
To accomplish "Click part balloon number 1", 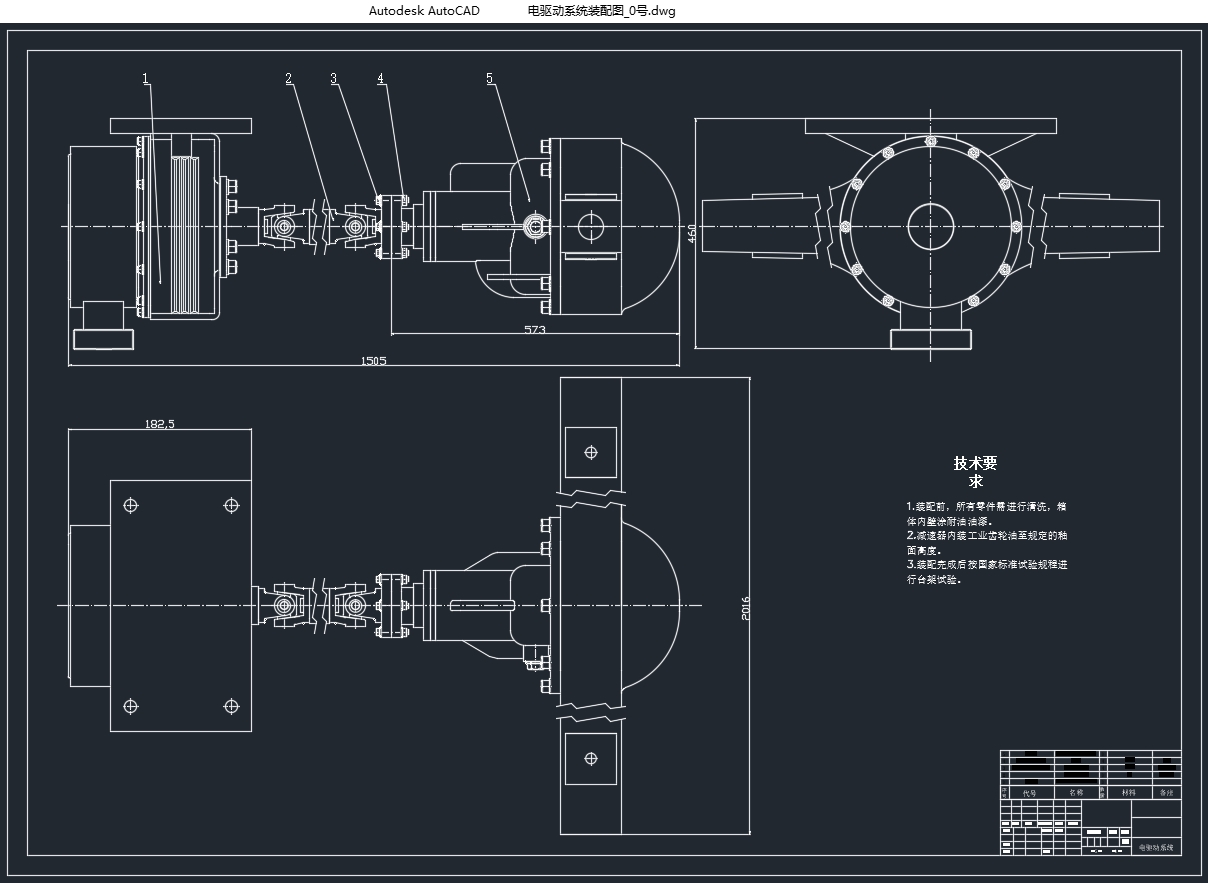I will (146, 78).
